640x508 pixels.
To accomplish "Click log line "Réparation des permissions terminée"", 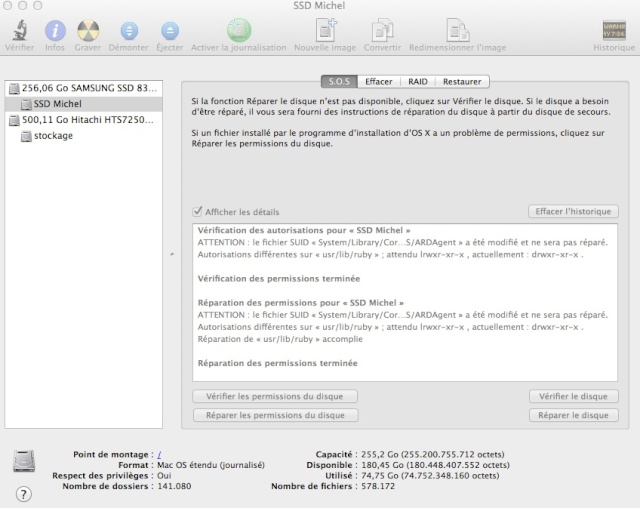I will click(x=278, y=363).
